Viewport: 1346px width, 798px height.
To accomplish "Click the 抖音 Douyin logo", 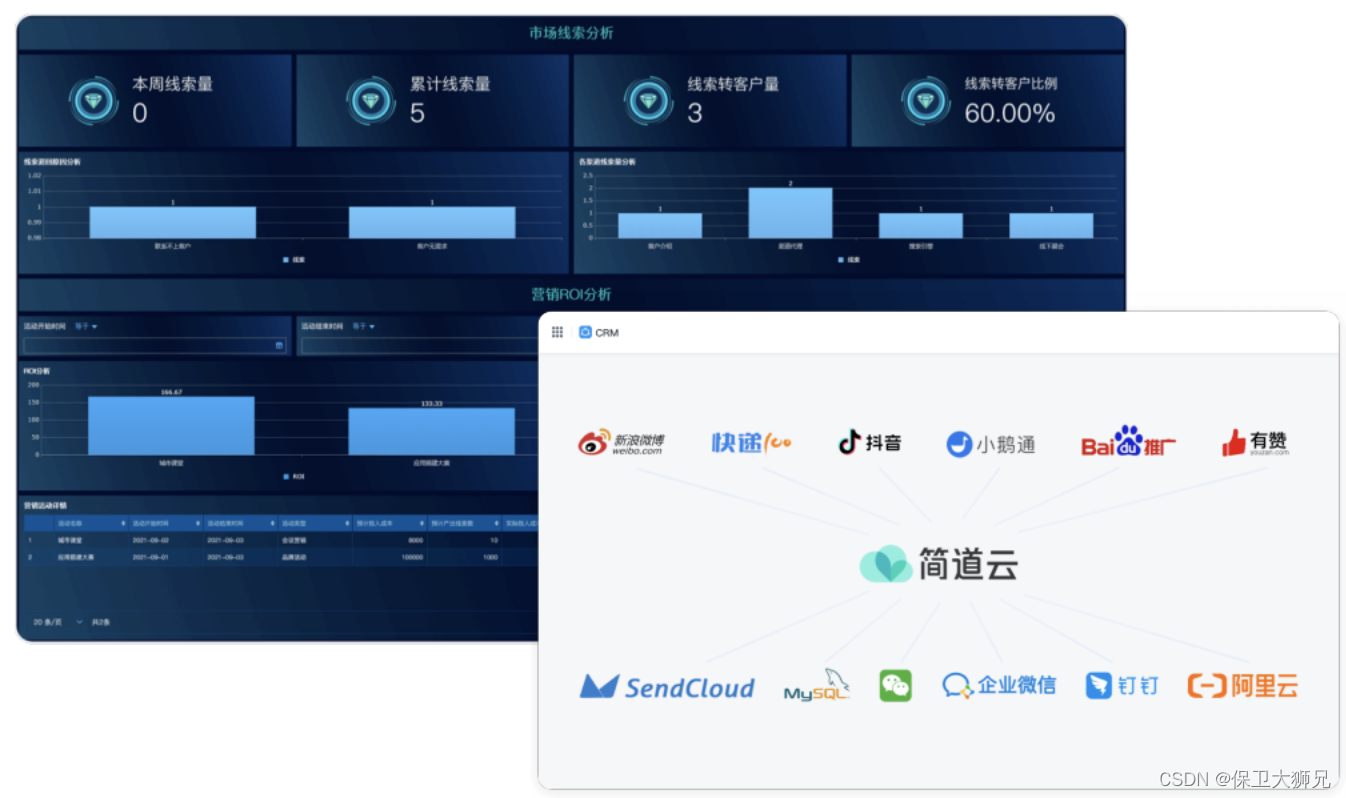I will [x=869, y=441].
